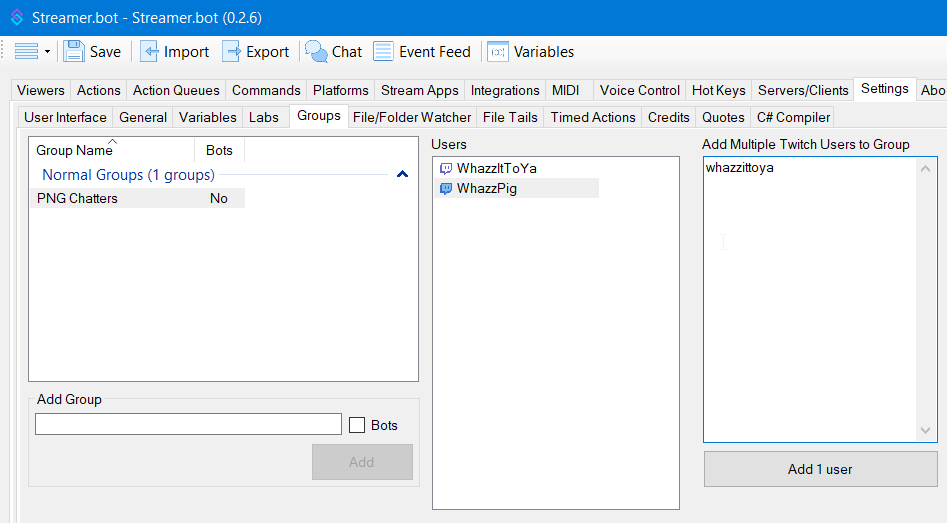Click the Import toolbar label
The image size is (947, 523).
(187, 52)
